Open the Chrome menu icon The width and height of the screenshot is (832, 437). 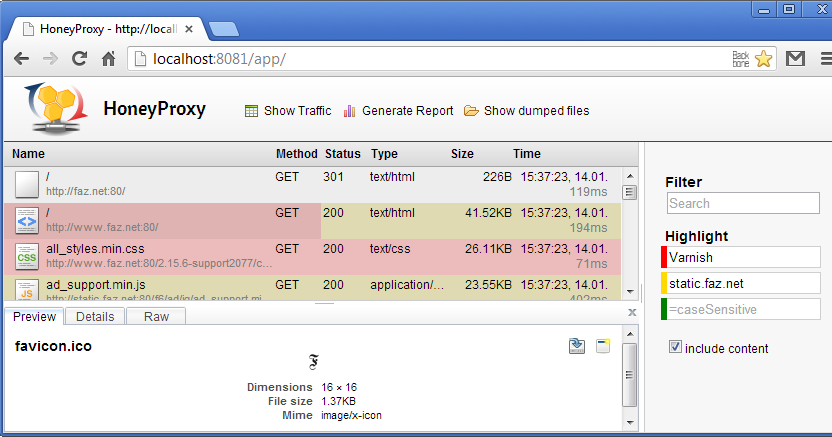pyautogui.click(x=826, y=58)
